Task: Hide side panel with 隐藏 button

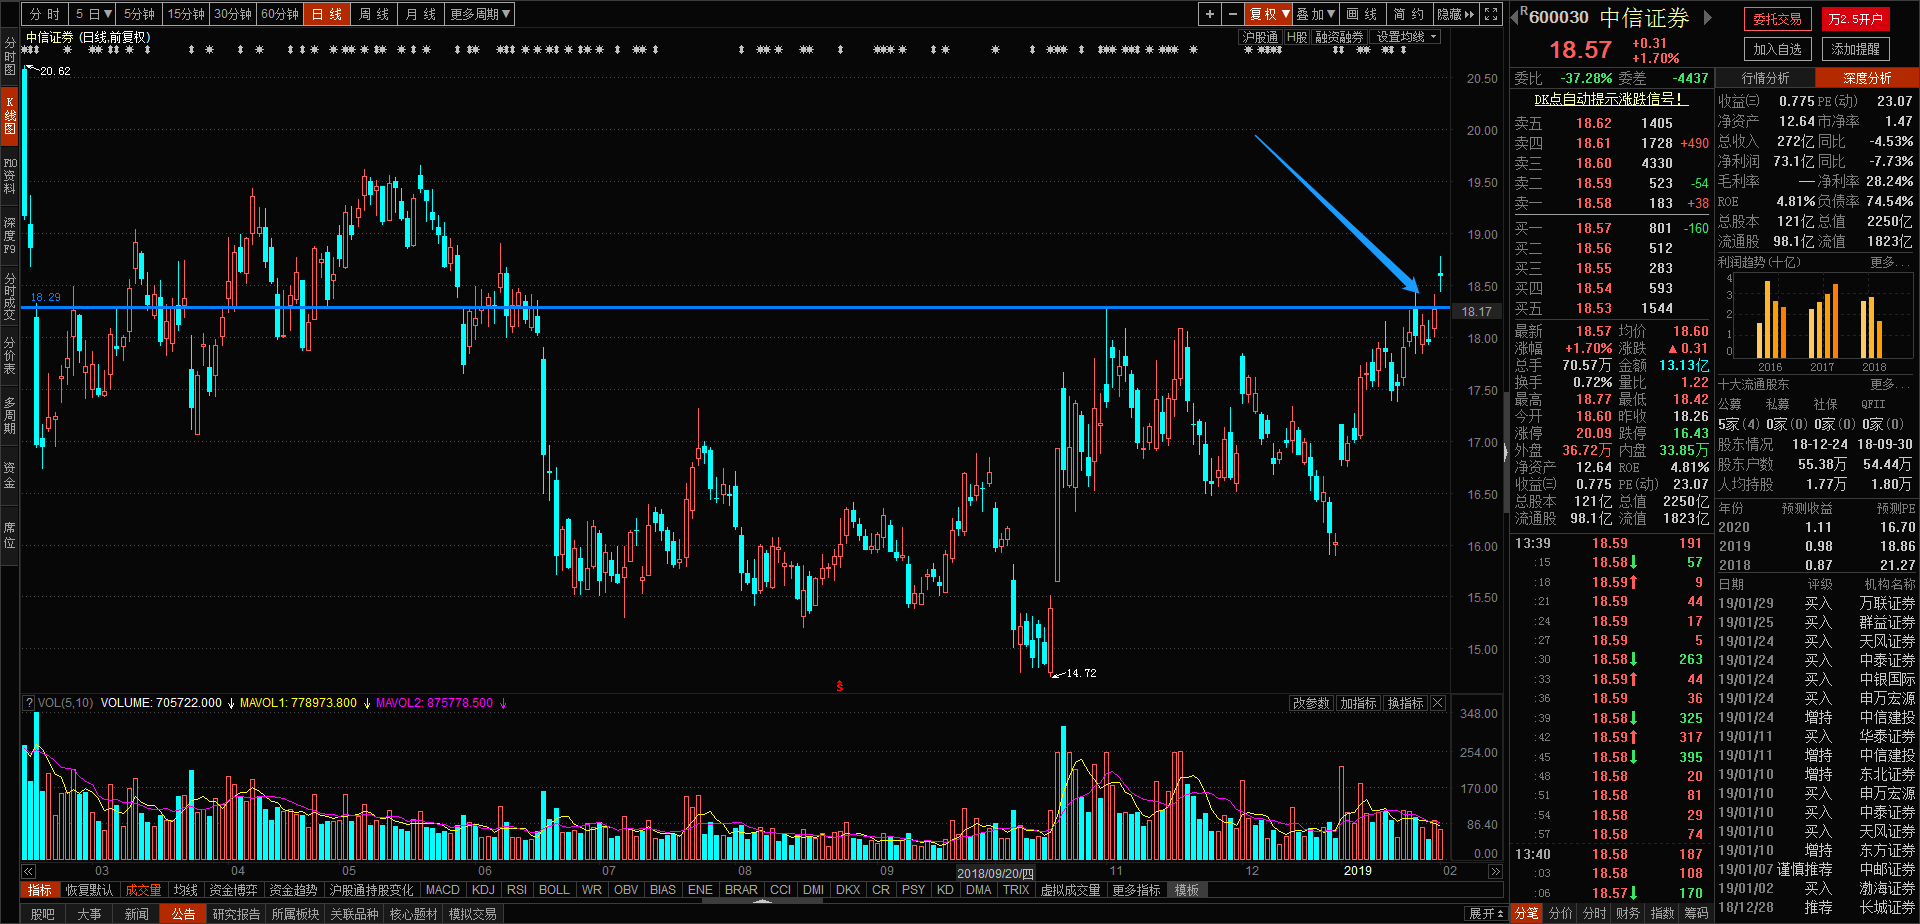Action: click(x=1456, y=14)
